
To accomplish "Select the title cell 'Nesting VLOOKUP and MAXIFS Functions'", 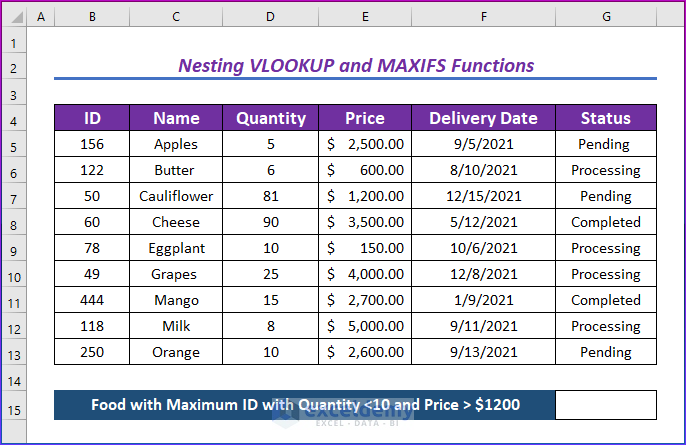I will pyautogui.click(x=355, y=66).
